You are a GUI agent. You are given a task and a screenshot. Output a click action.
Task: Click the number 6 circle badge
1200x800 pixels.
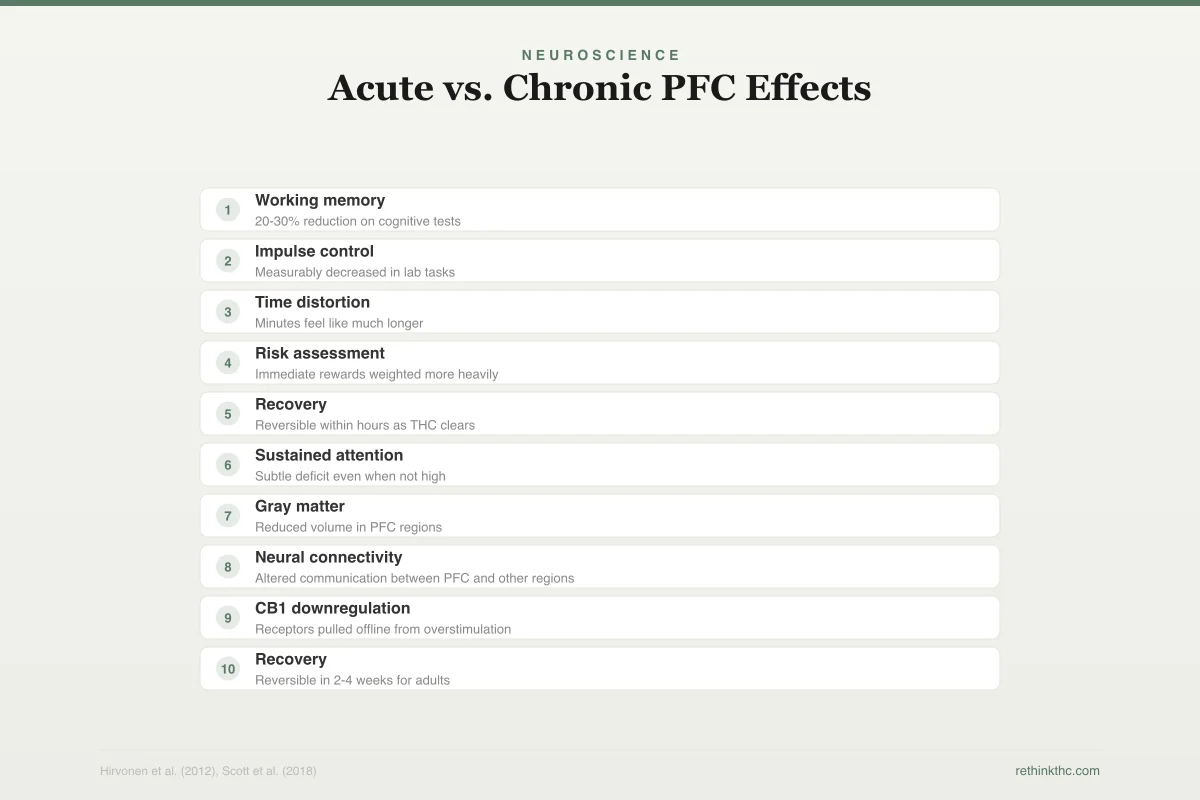click(x=228, y=465)
